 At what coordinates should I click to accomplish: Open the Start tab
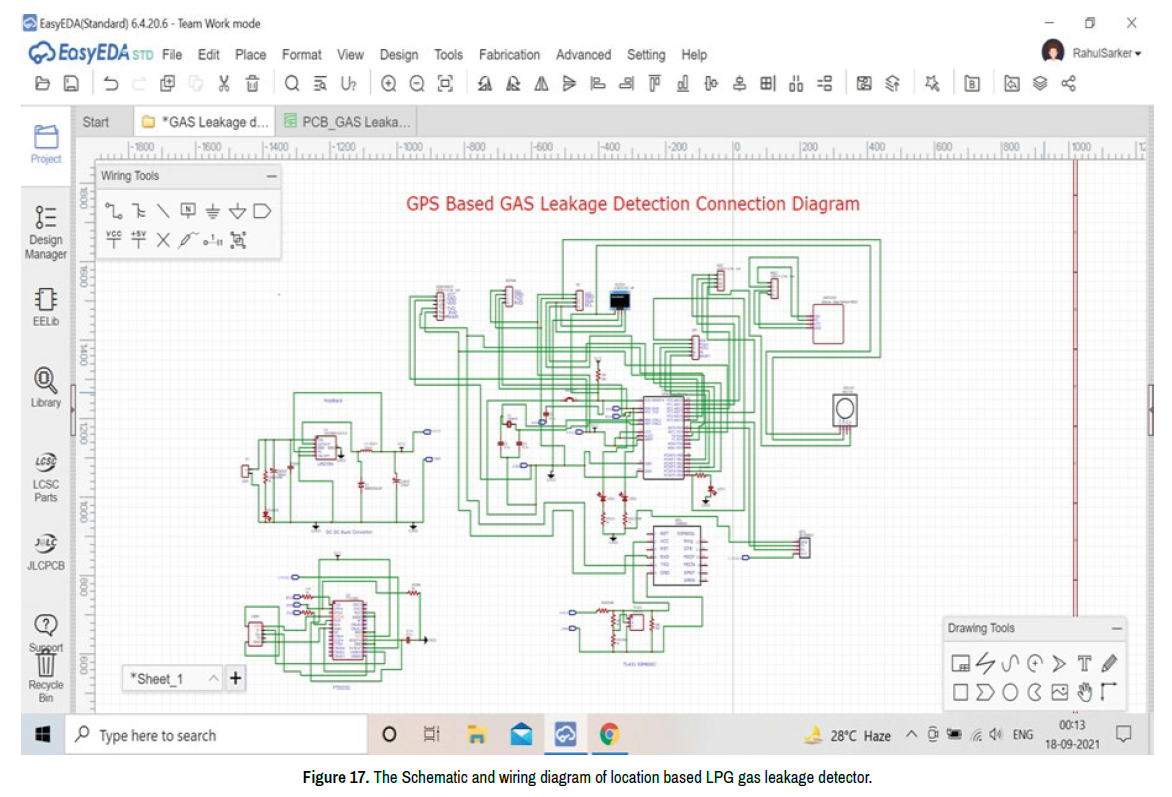tap(96, 122)
